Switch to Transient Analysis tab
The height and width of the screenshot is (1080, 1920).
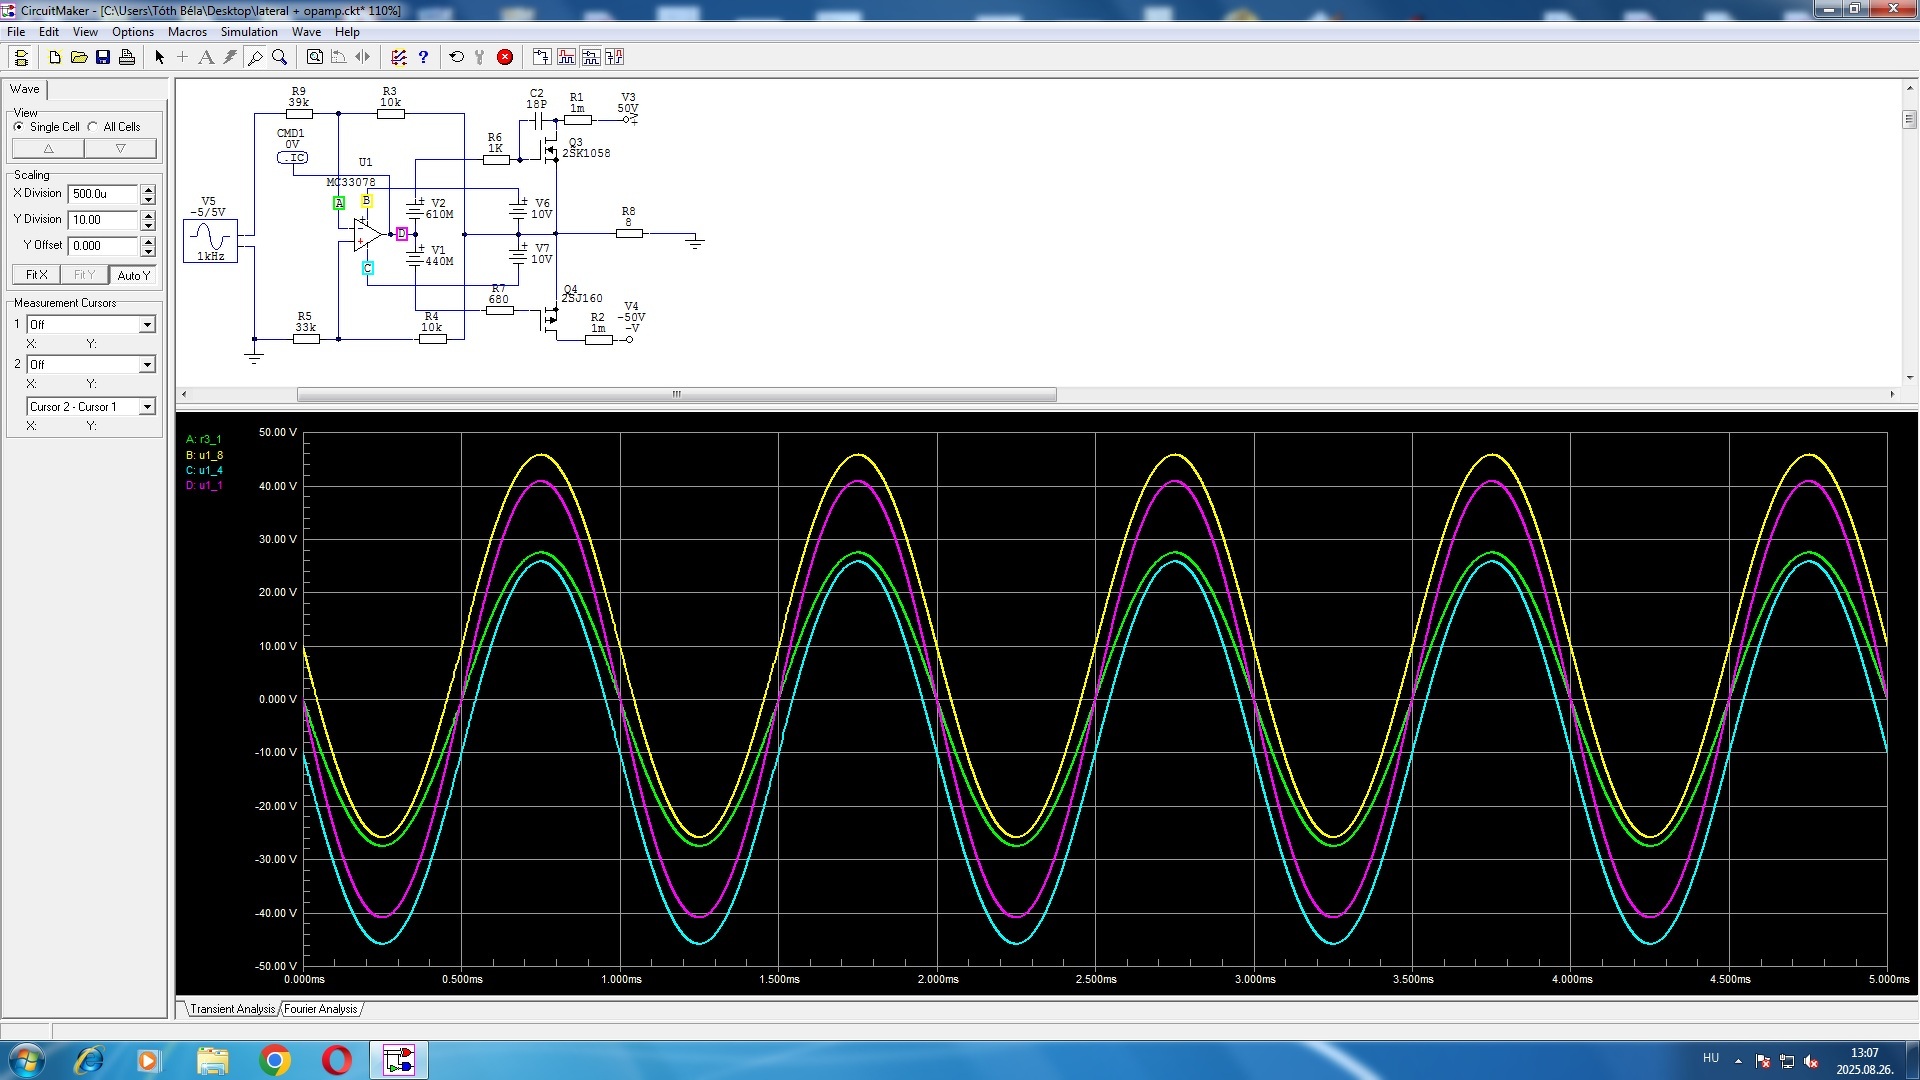(x=232, y=1009)
